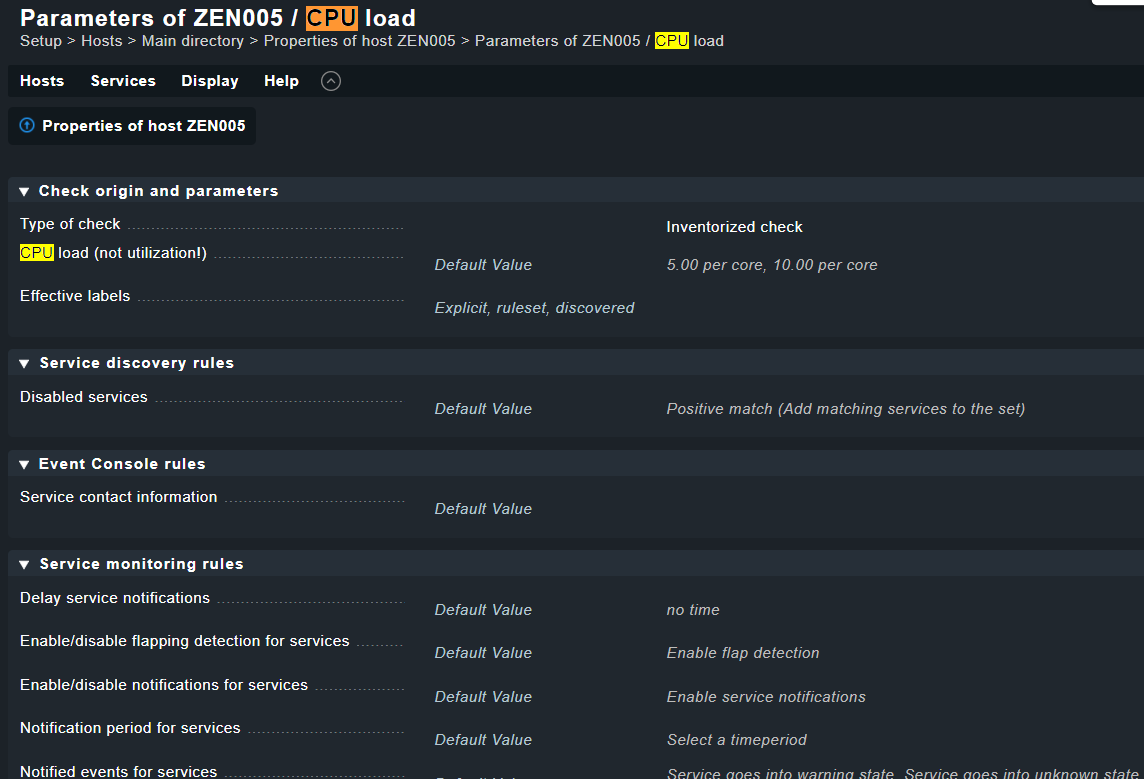Open Properties of host ZEN005 breadcrumb link
The width and height of the screenshot is (1144, 779).
click(x=359, y=41)
